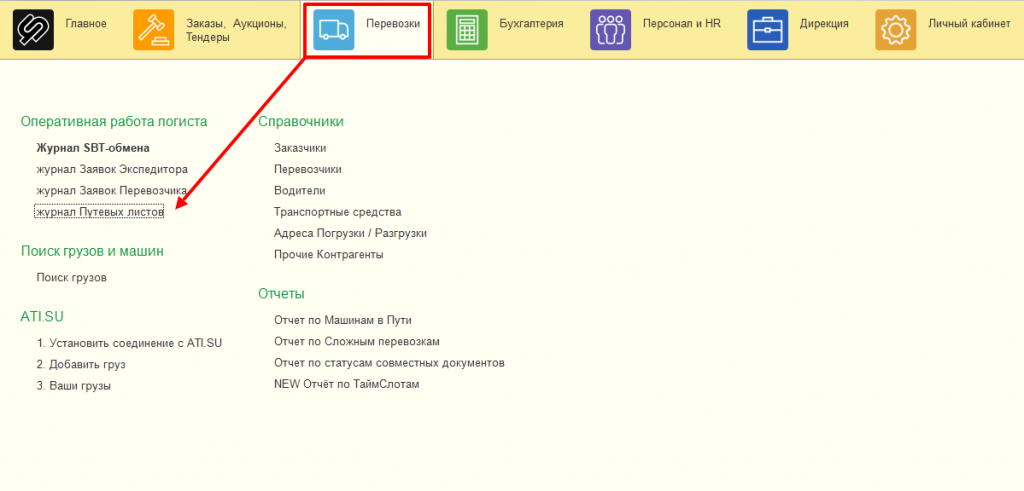This screenshot has height=491, width=1024.
Task: Open the Водители directory
Action: 300,191
